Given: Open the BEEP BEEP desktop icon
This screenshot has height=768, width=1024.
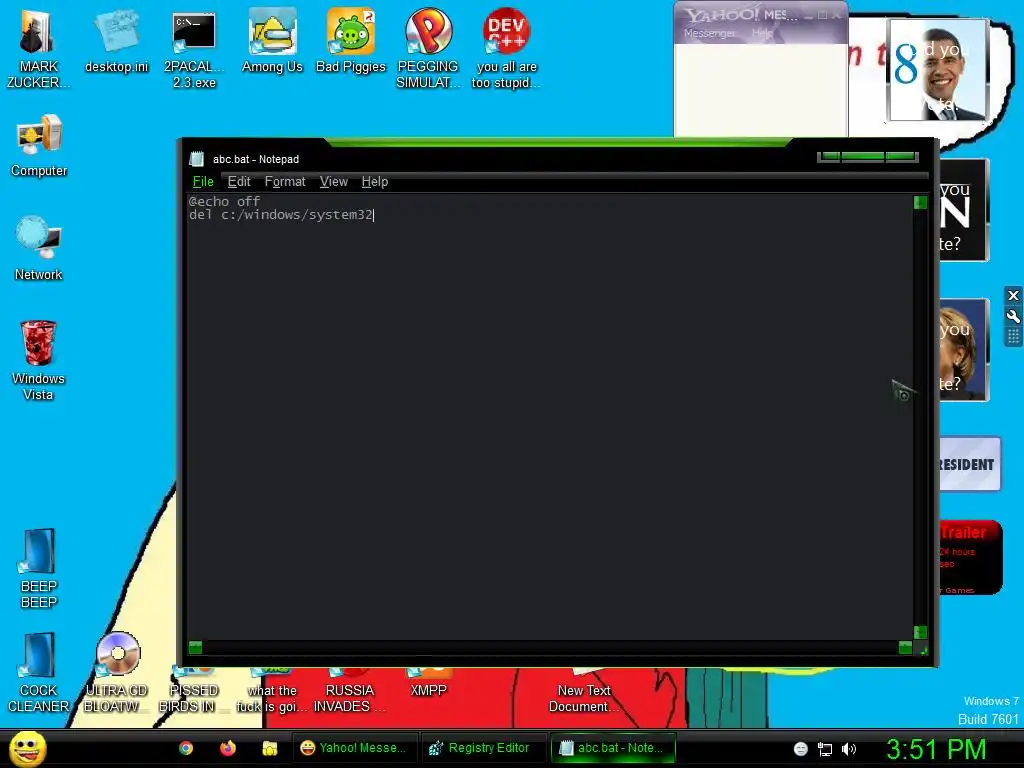Looking at the screenshot, I should click(x=39, y=568).
